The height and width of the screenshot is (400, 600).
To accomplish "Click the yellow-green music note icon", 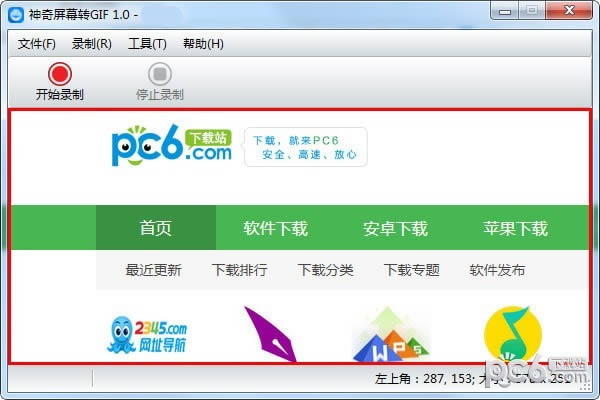I will (513, 333).
